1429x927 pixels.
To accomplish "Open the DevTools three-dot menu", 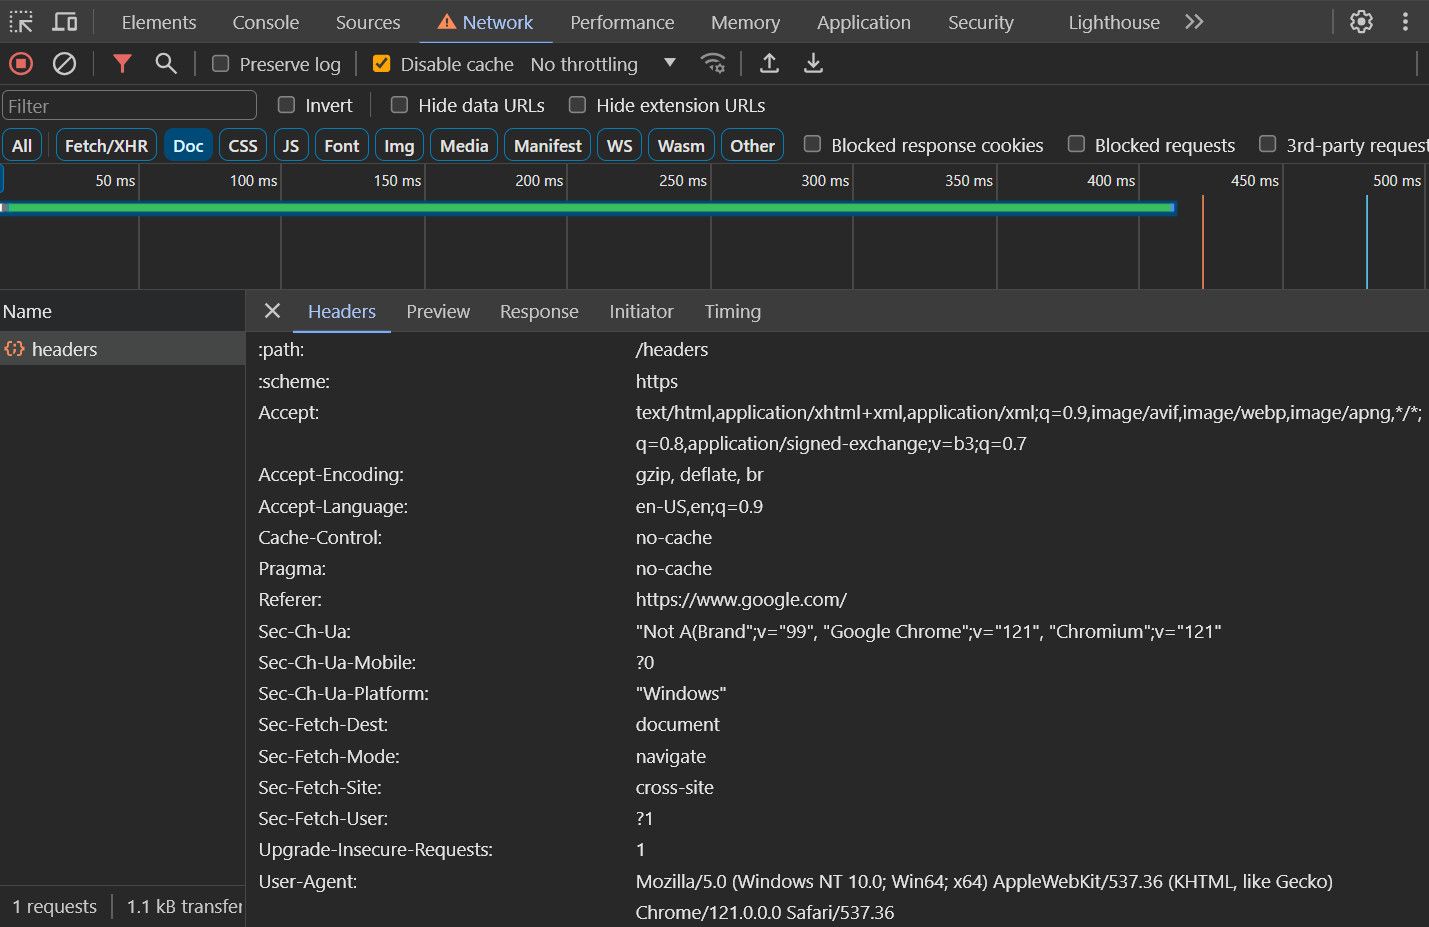I will click(x=1405, y=22).
